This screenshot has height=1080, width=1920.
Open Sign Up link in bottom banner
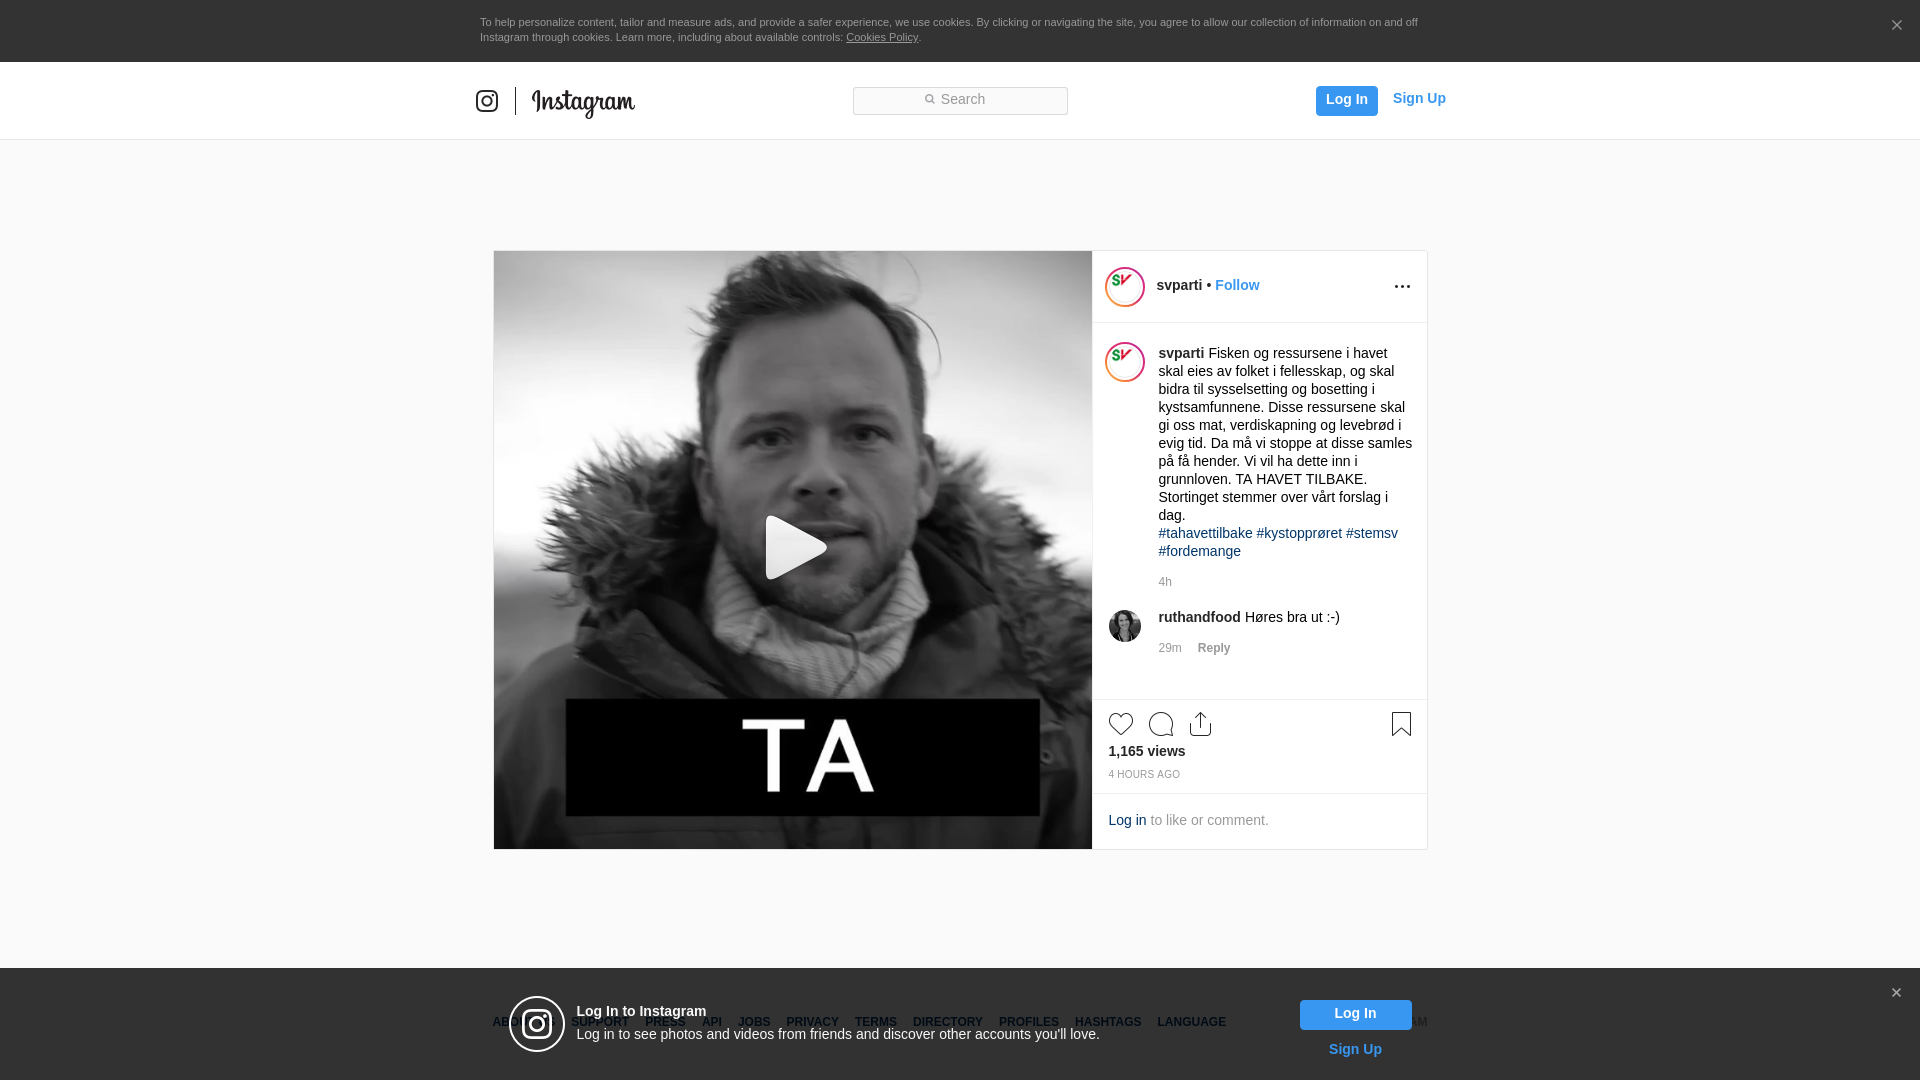1355,1049
